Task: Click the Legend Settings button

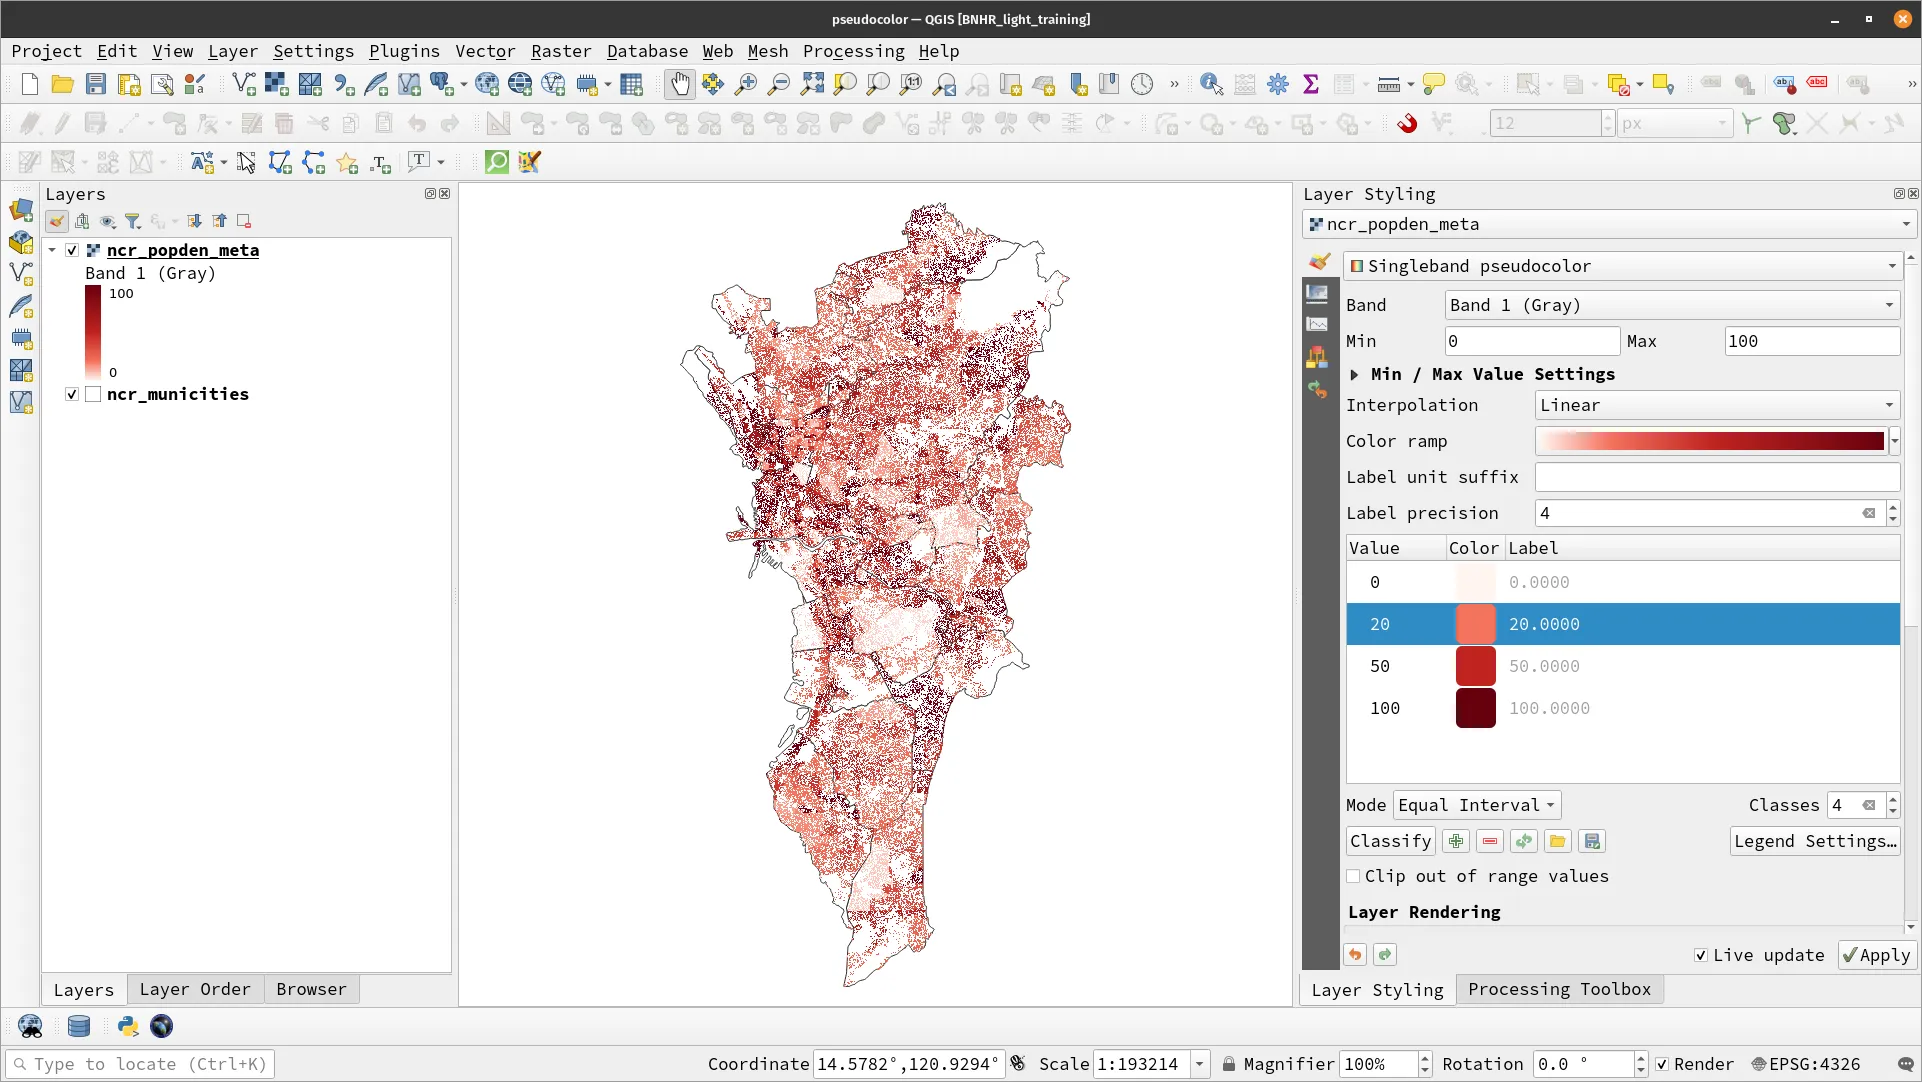Action: [1815, 841]
